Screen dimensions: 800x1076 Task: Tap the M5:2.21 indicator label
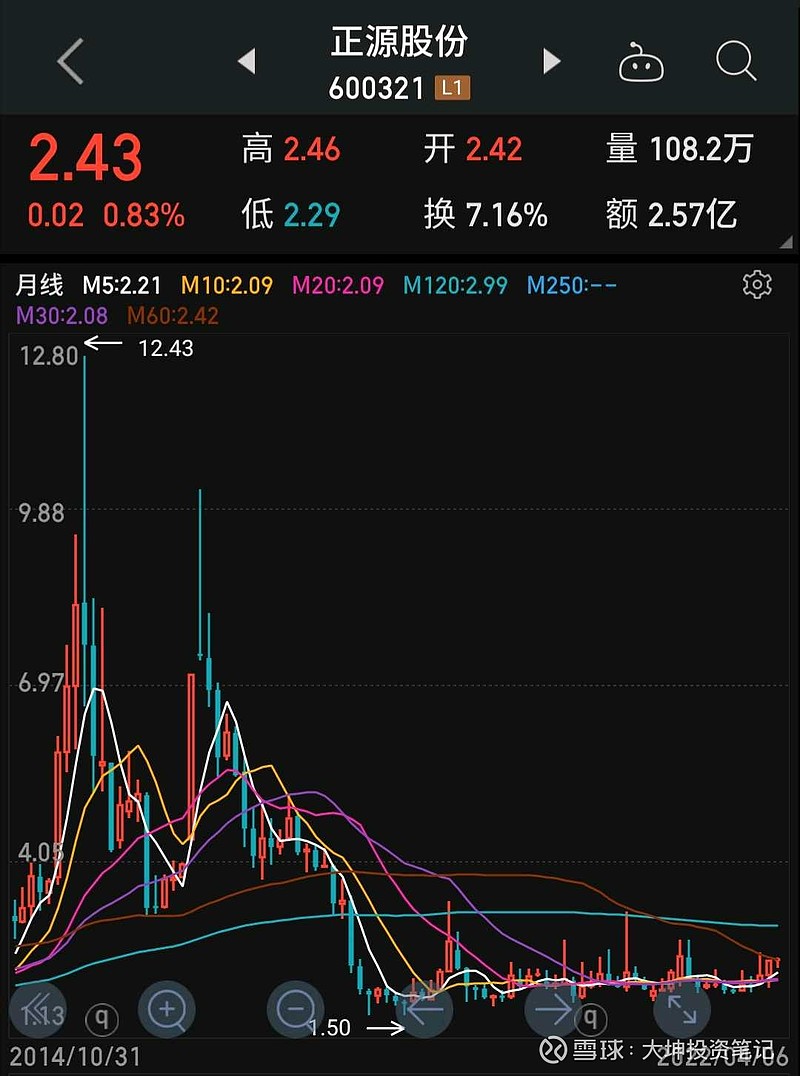click(x=122, y=285)
